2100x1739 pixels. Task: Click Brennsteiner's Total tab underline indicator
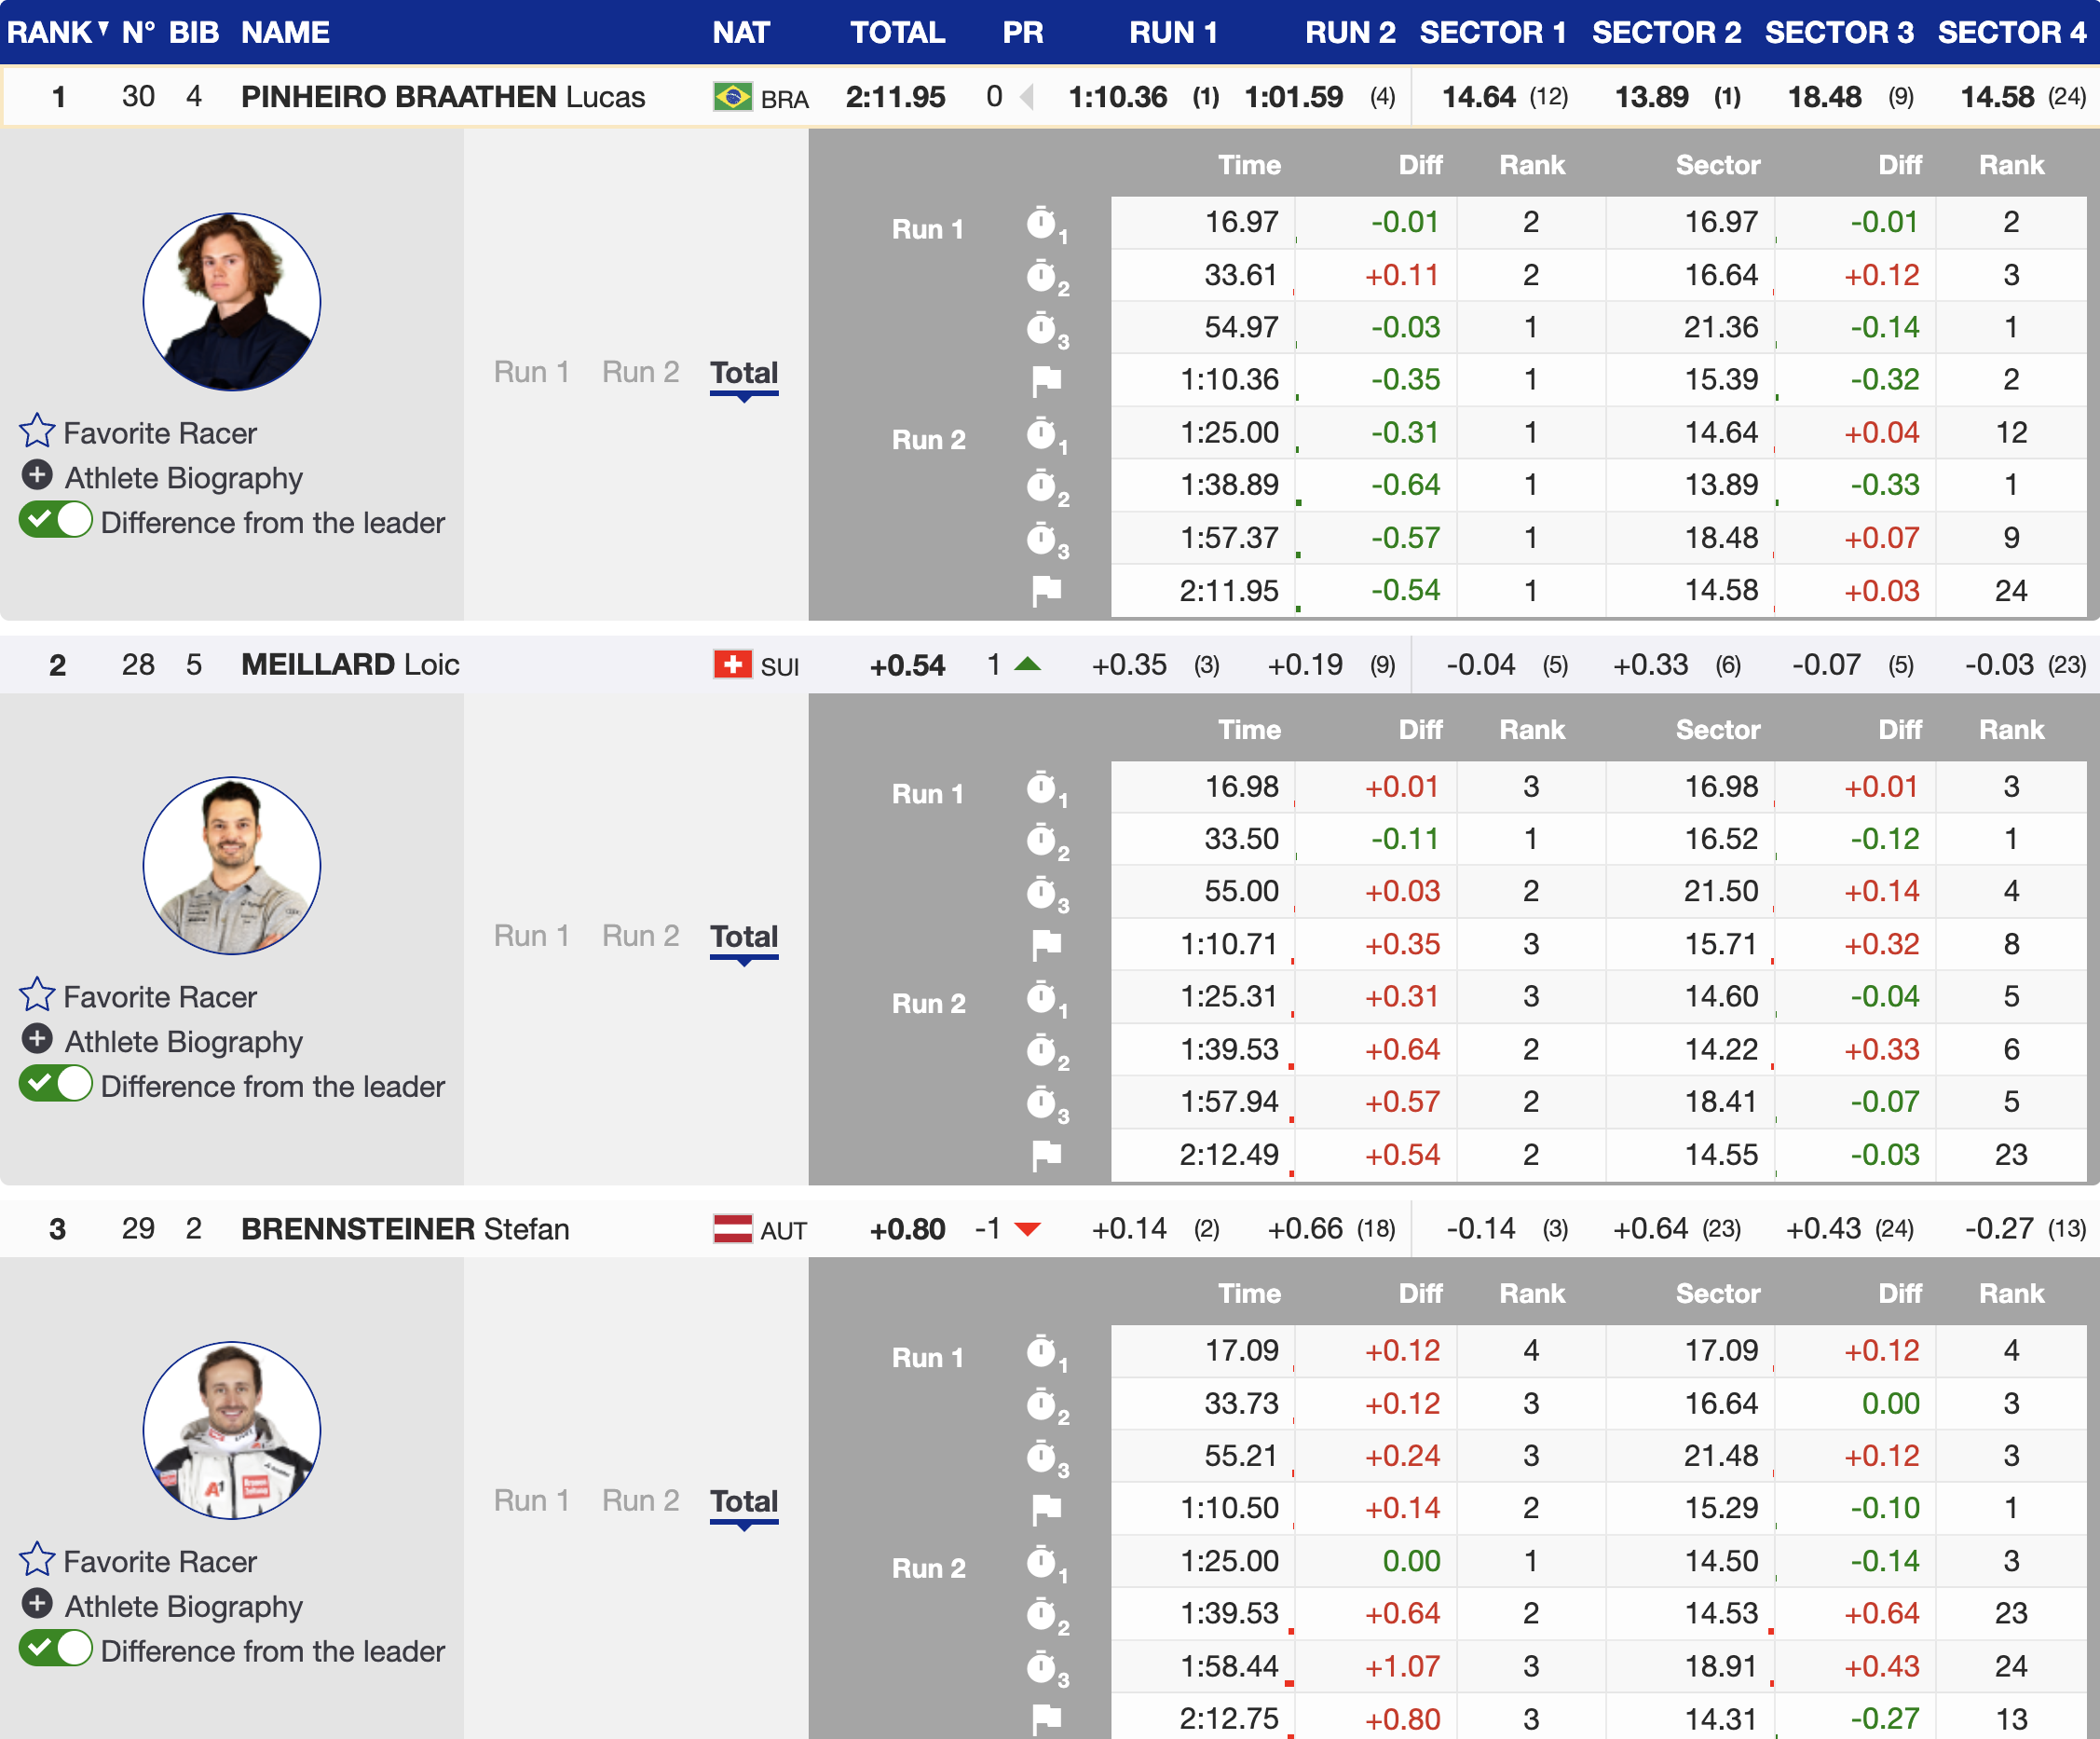744,1523
